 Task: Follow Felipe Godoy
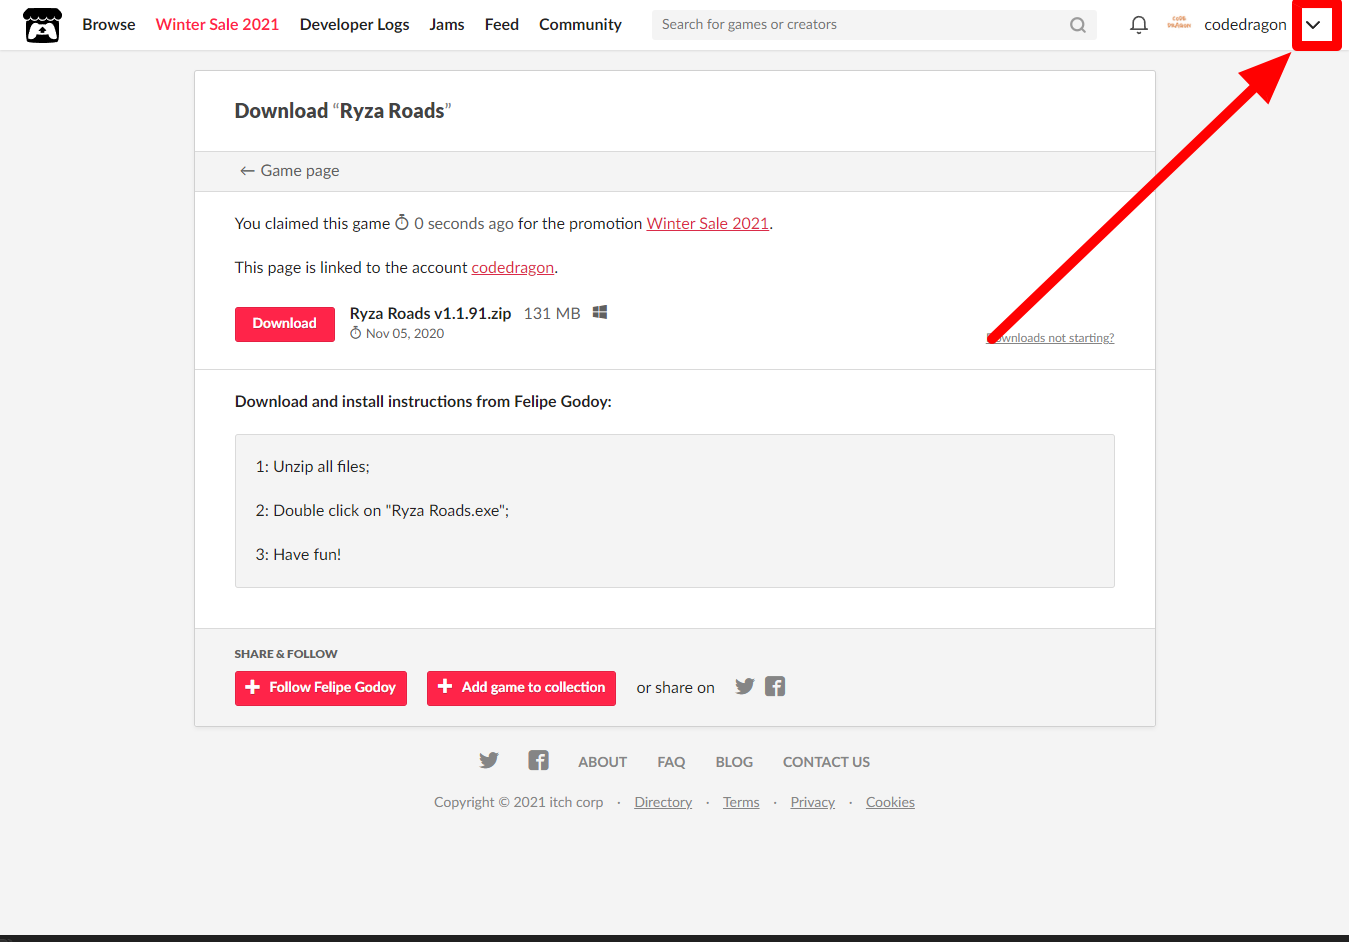click(x=321, y=688)
